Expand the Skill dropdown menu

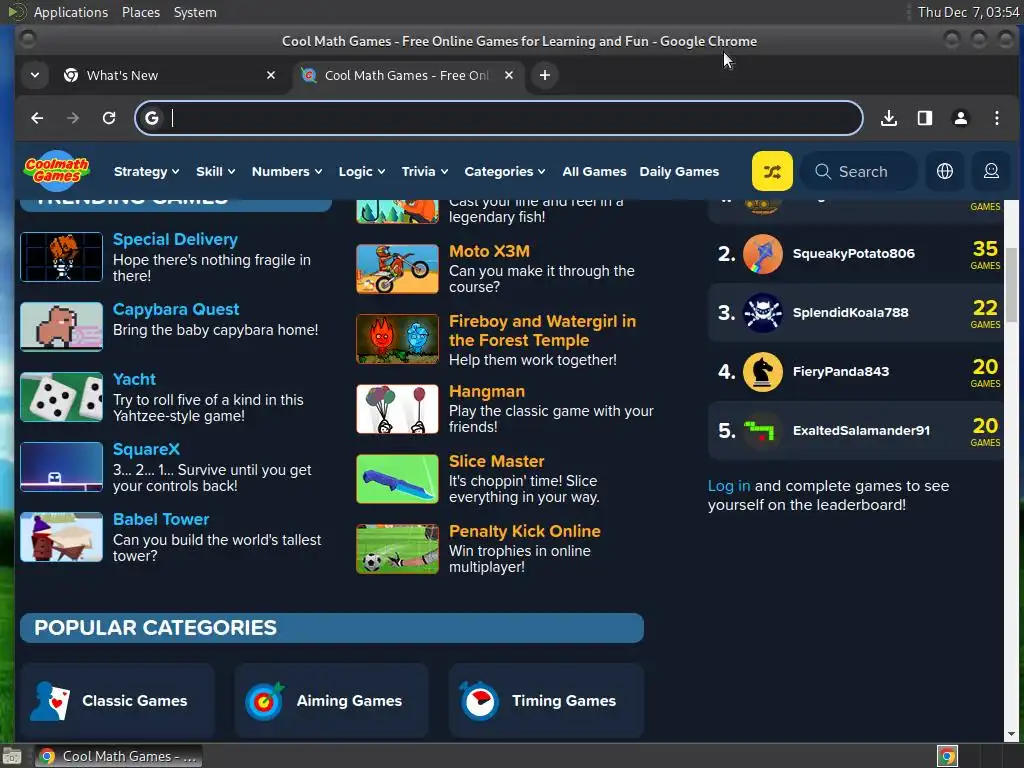(x=216, y=172)
